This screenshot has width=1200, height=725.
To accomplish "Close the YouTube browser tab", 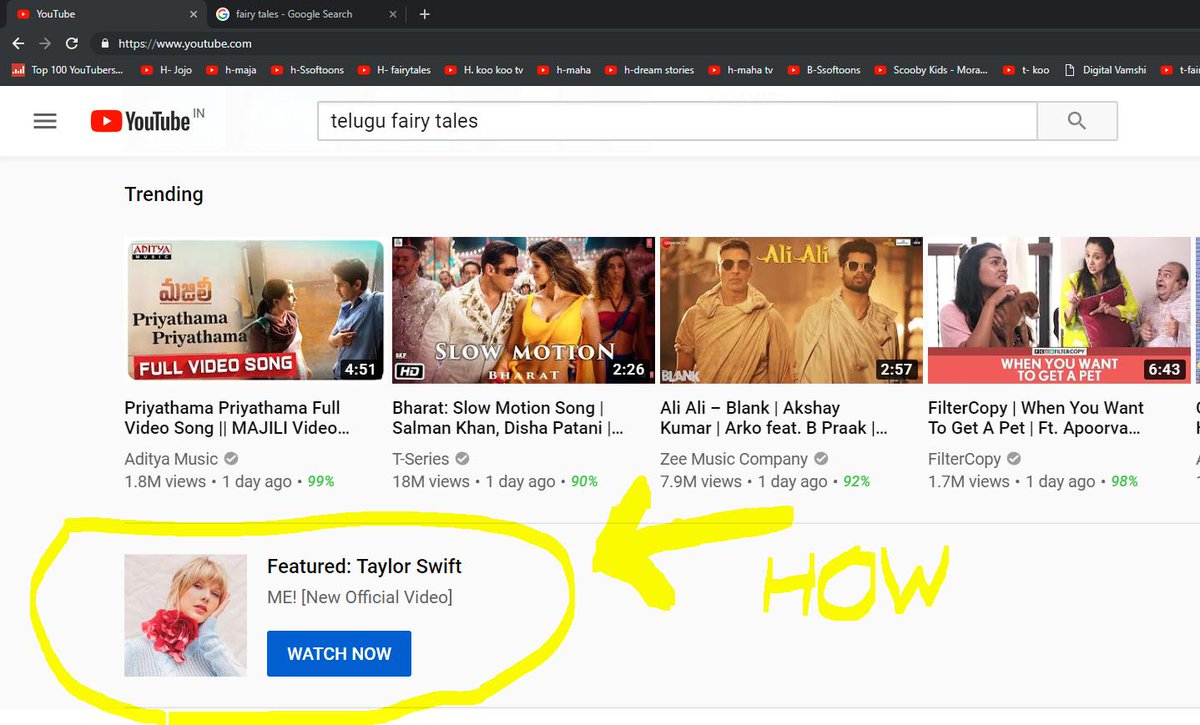I will pos(194,14).
